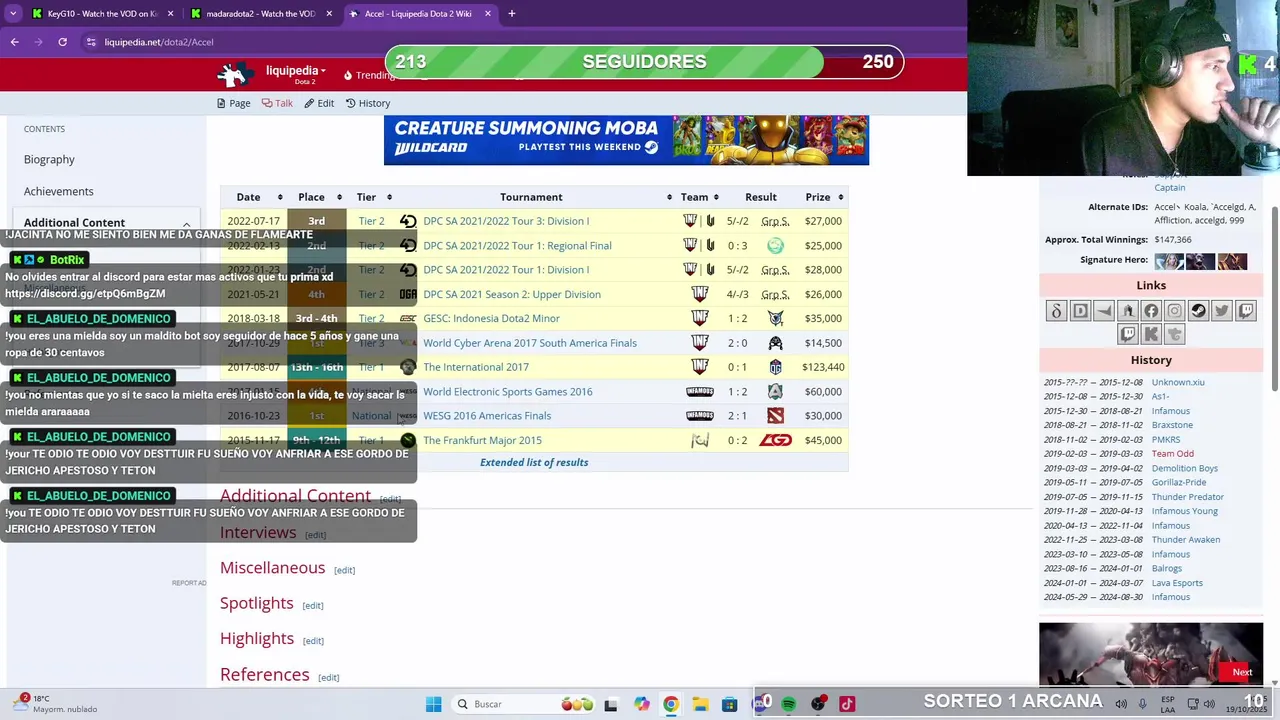The height and width of the screenshot is (720, 1280).
Task: Go to Achievements in contents sidebar
Action: click(58, 191)
